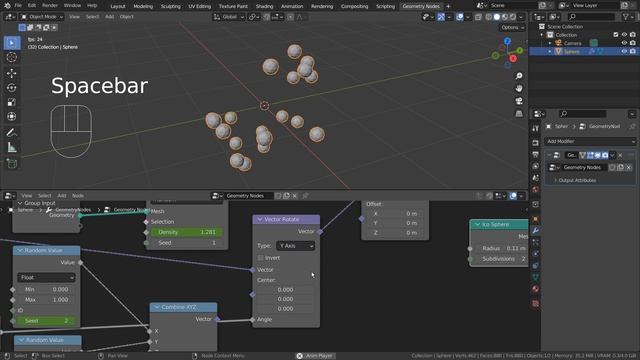This screenshot has height=360, width=640.
Task: Adjust Random Value Seed field
Action: 46,321
